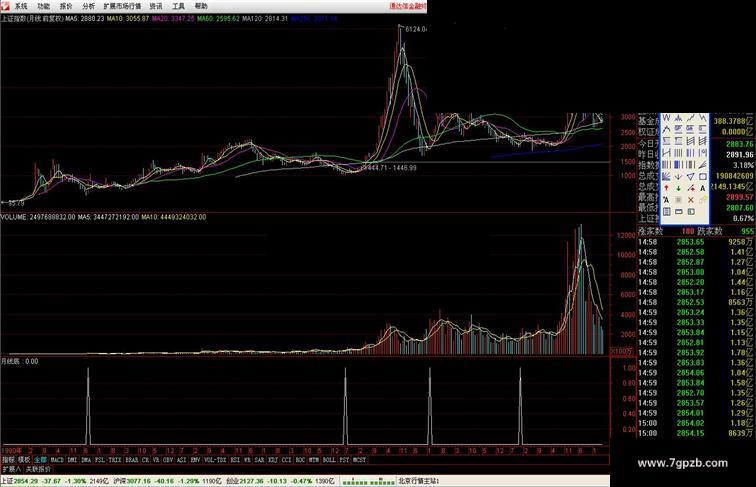
Task: Click the MA60: 2595.62 label
Action: coord(218,19)
